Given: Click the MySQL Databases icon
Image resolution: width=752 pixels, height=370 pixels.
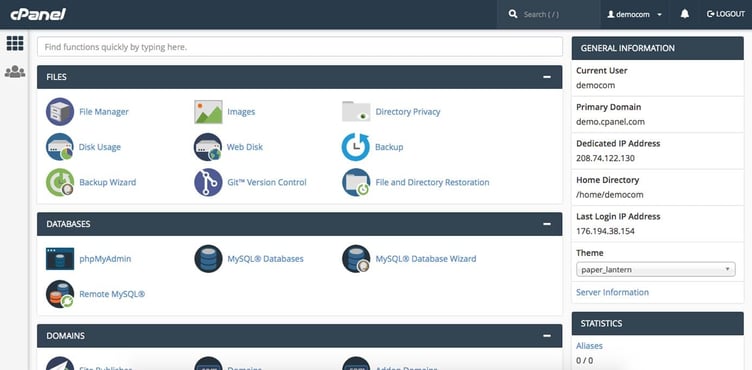Looking at the screenshot, I should click(x=208, y=259).
